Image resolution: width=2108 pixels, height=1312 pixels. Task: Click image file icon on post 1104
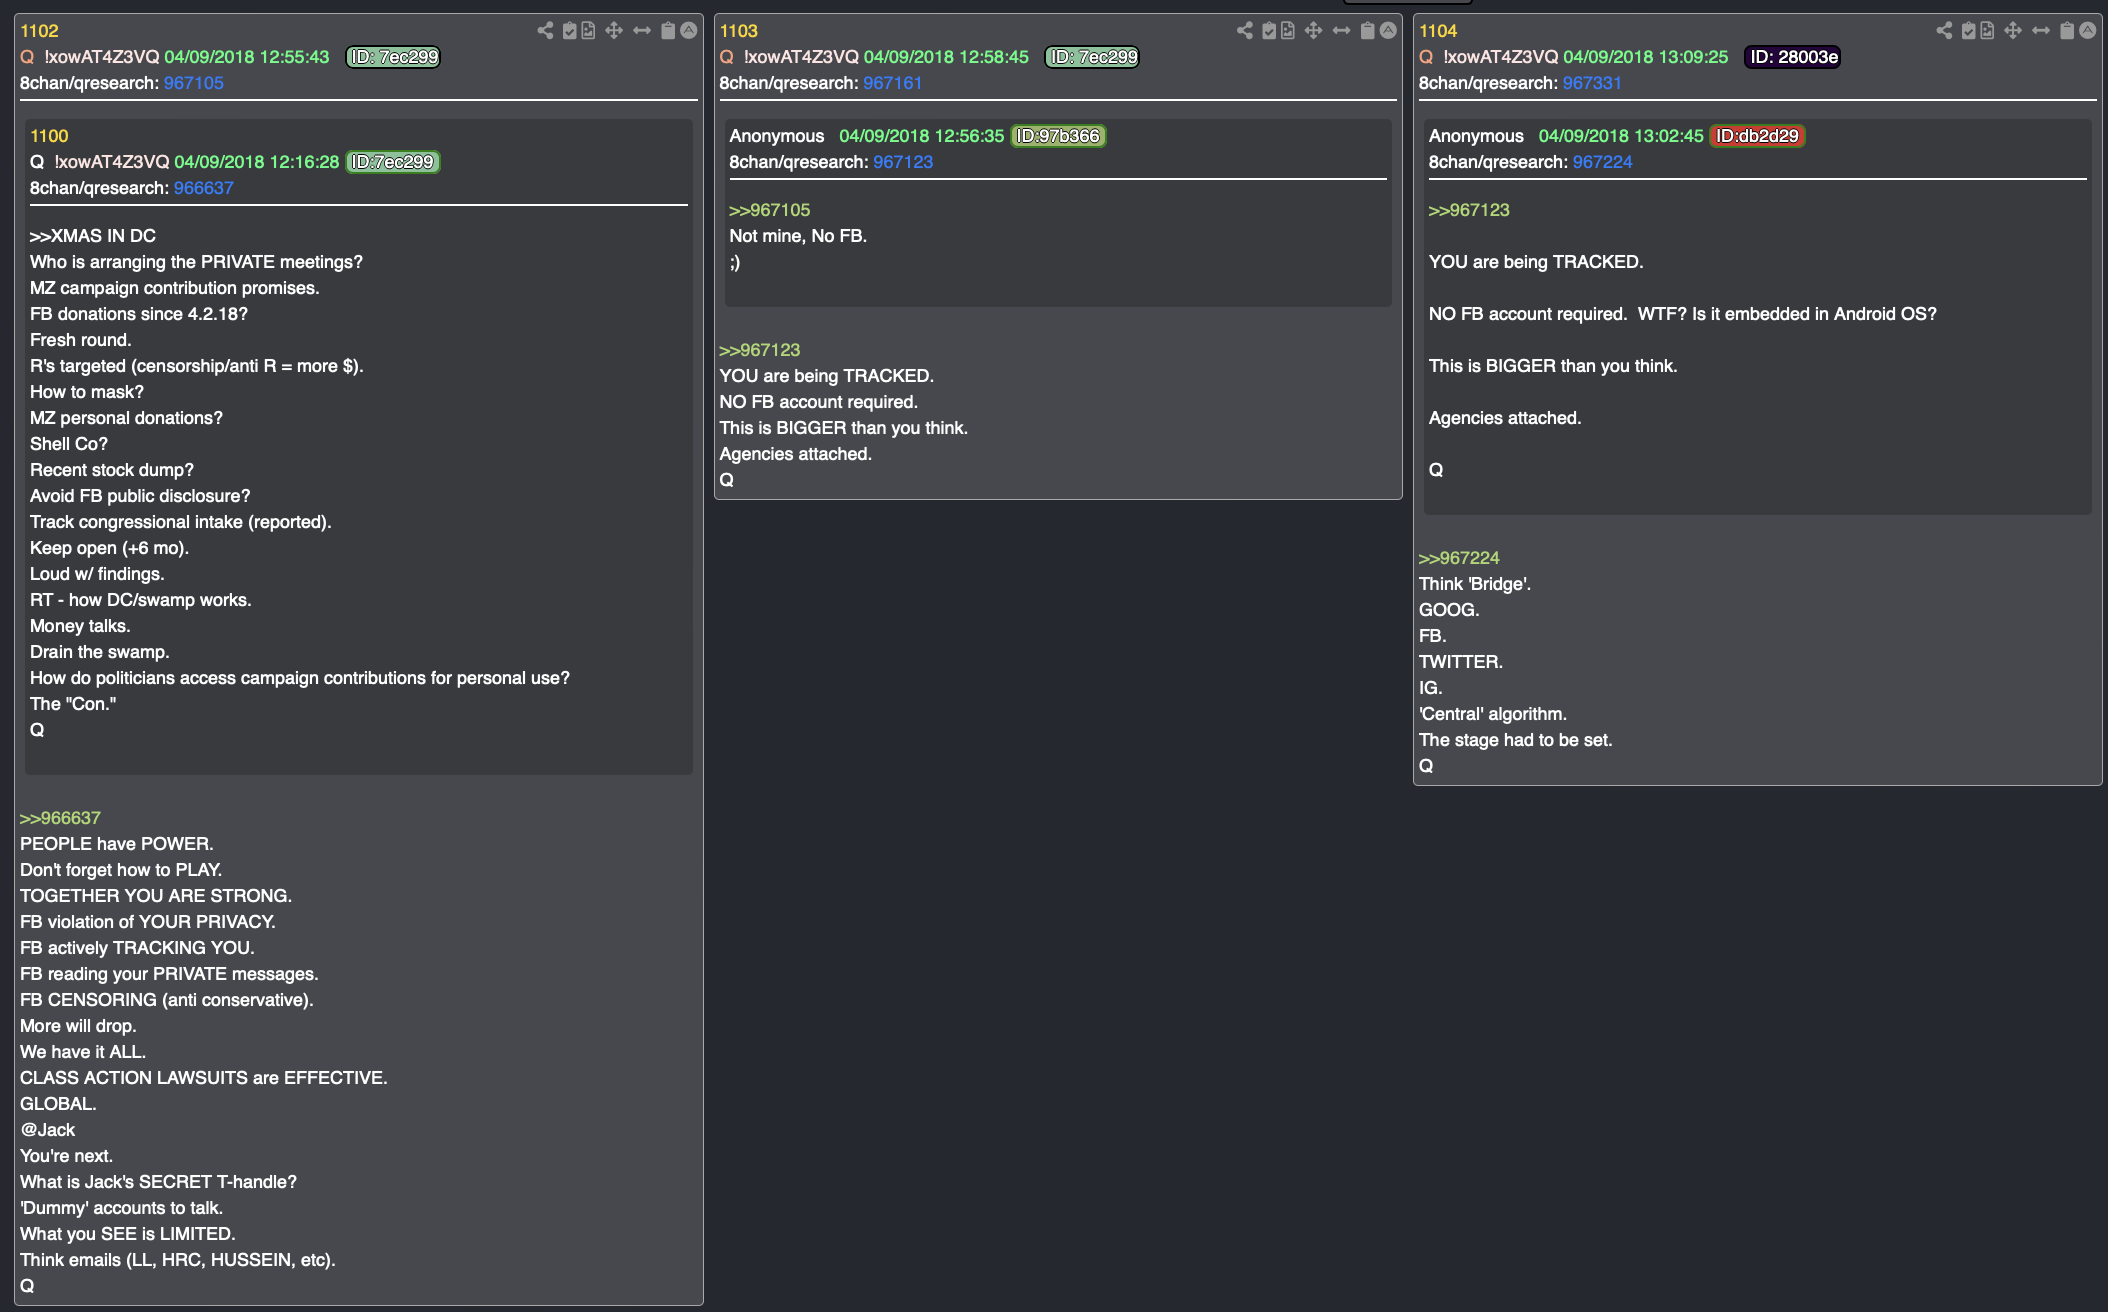(x=1987, y=31)
